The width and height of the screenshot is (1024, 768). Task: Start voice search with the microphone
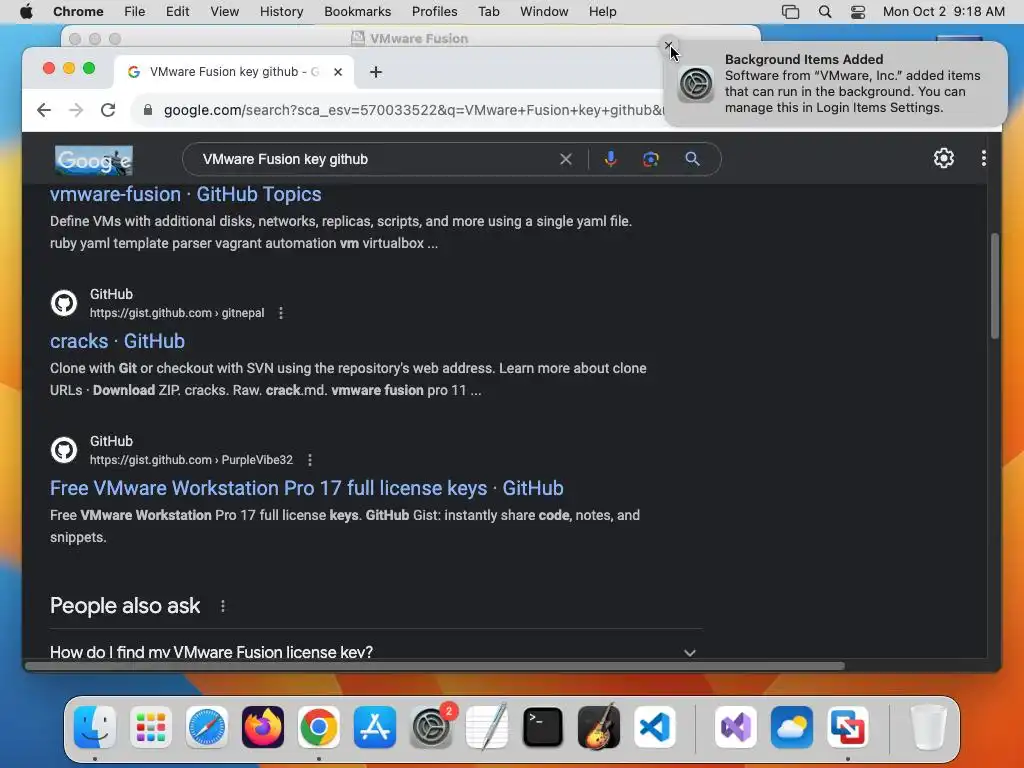(610, 159)
